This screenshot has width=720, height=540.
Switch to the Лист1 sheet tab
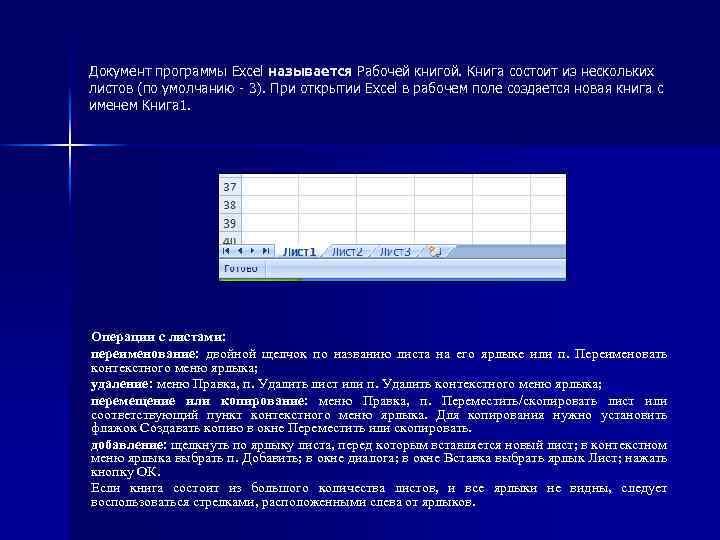click(x=299, y=252)
